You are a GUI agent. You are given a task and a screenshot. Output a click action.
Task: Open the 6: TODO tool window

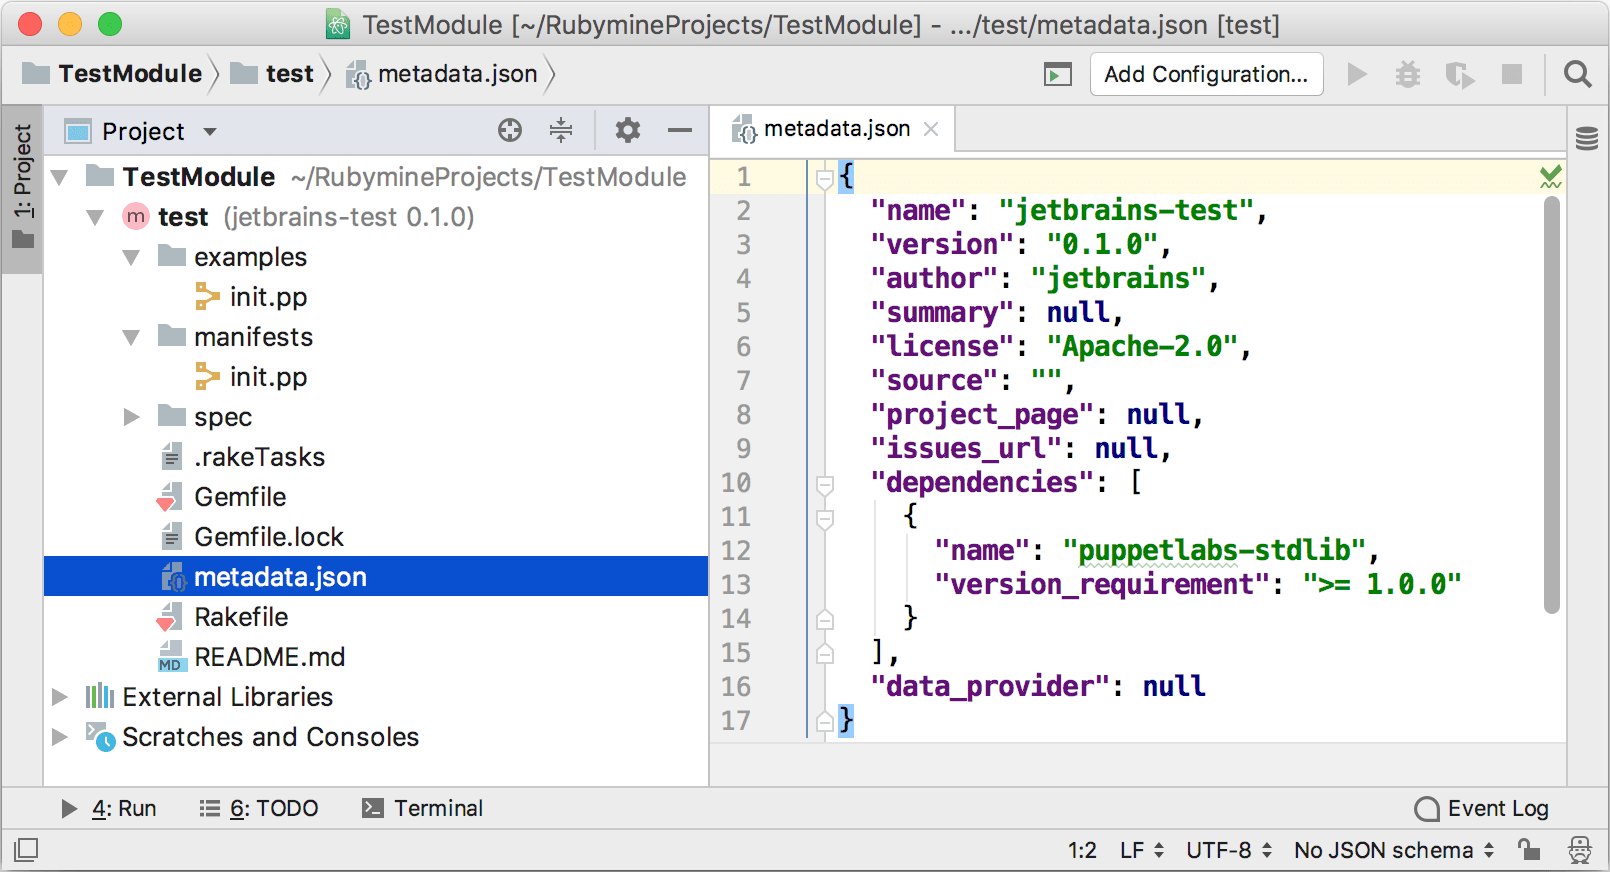pyautogui.click(x=259, y=808)
